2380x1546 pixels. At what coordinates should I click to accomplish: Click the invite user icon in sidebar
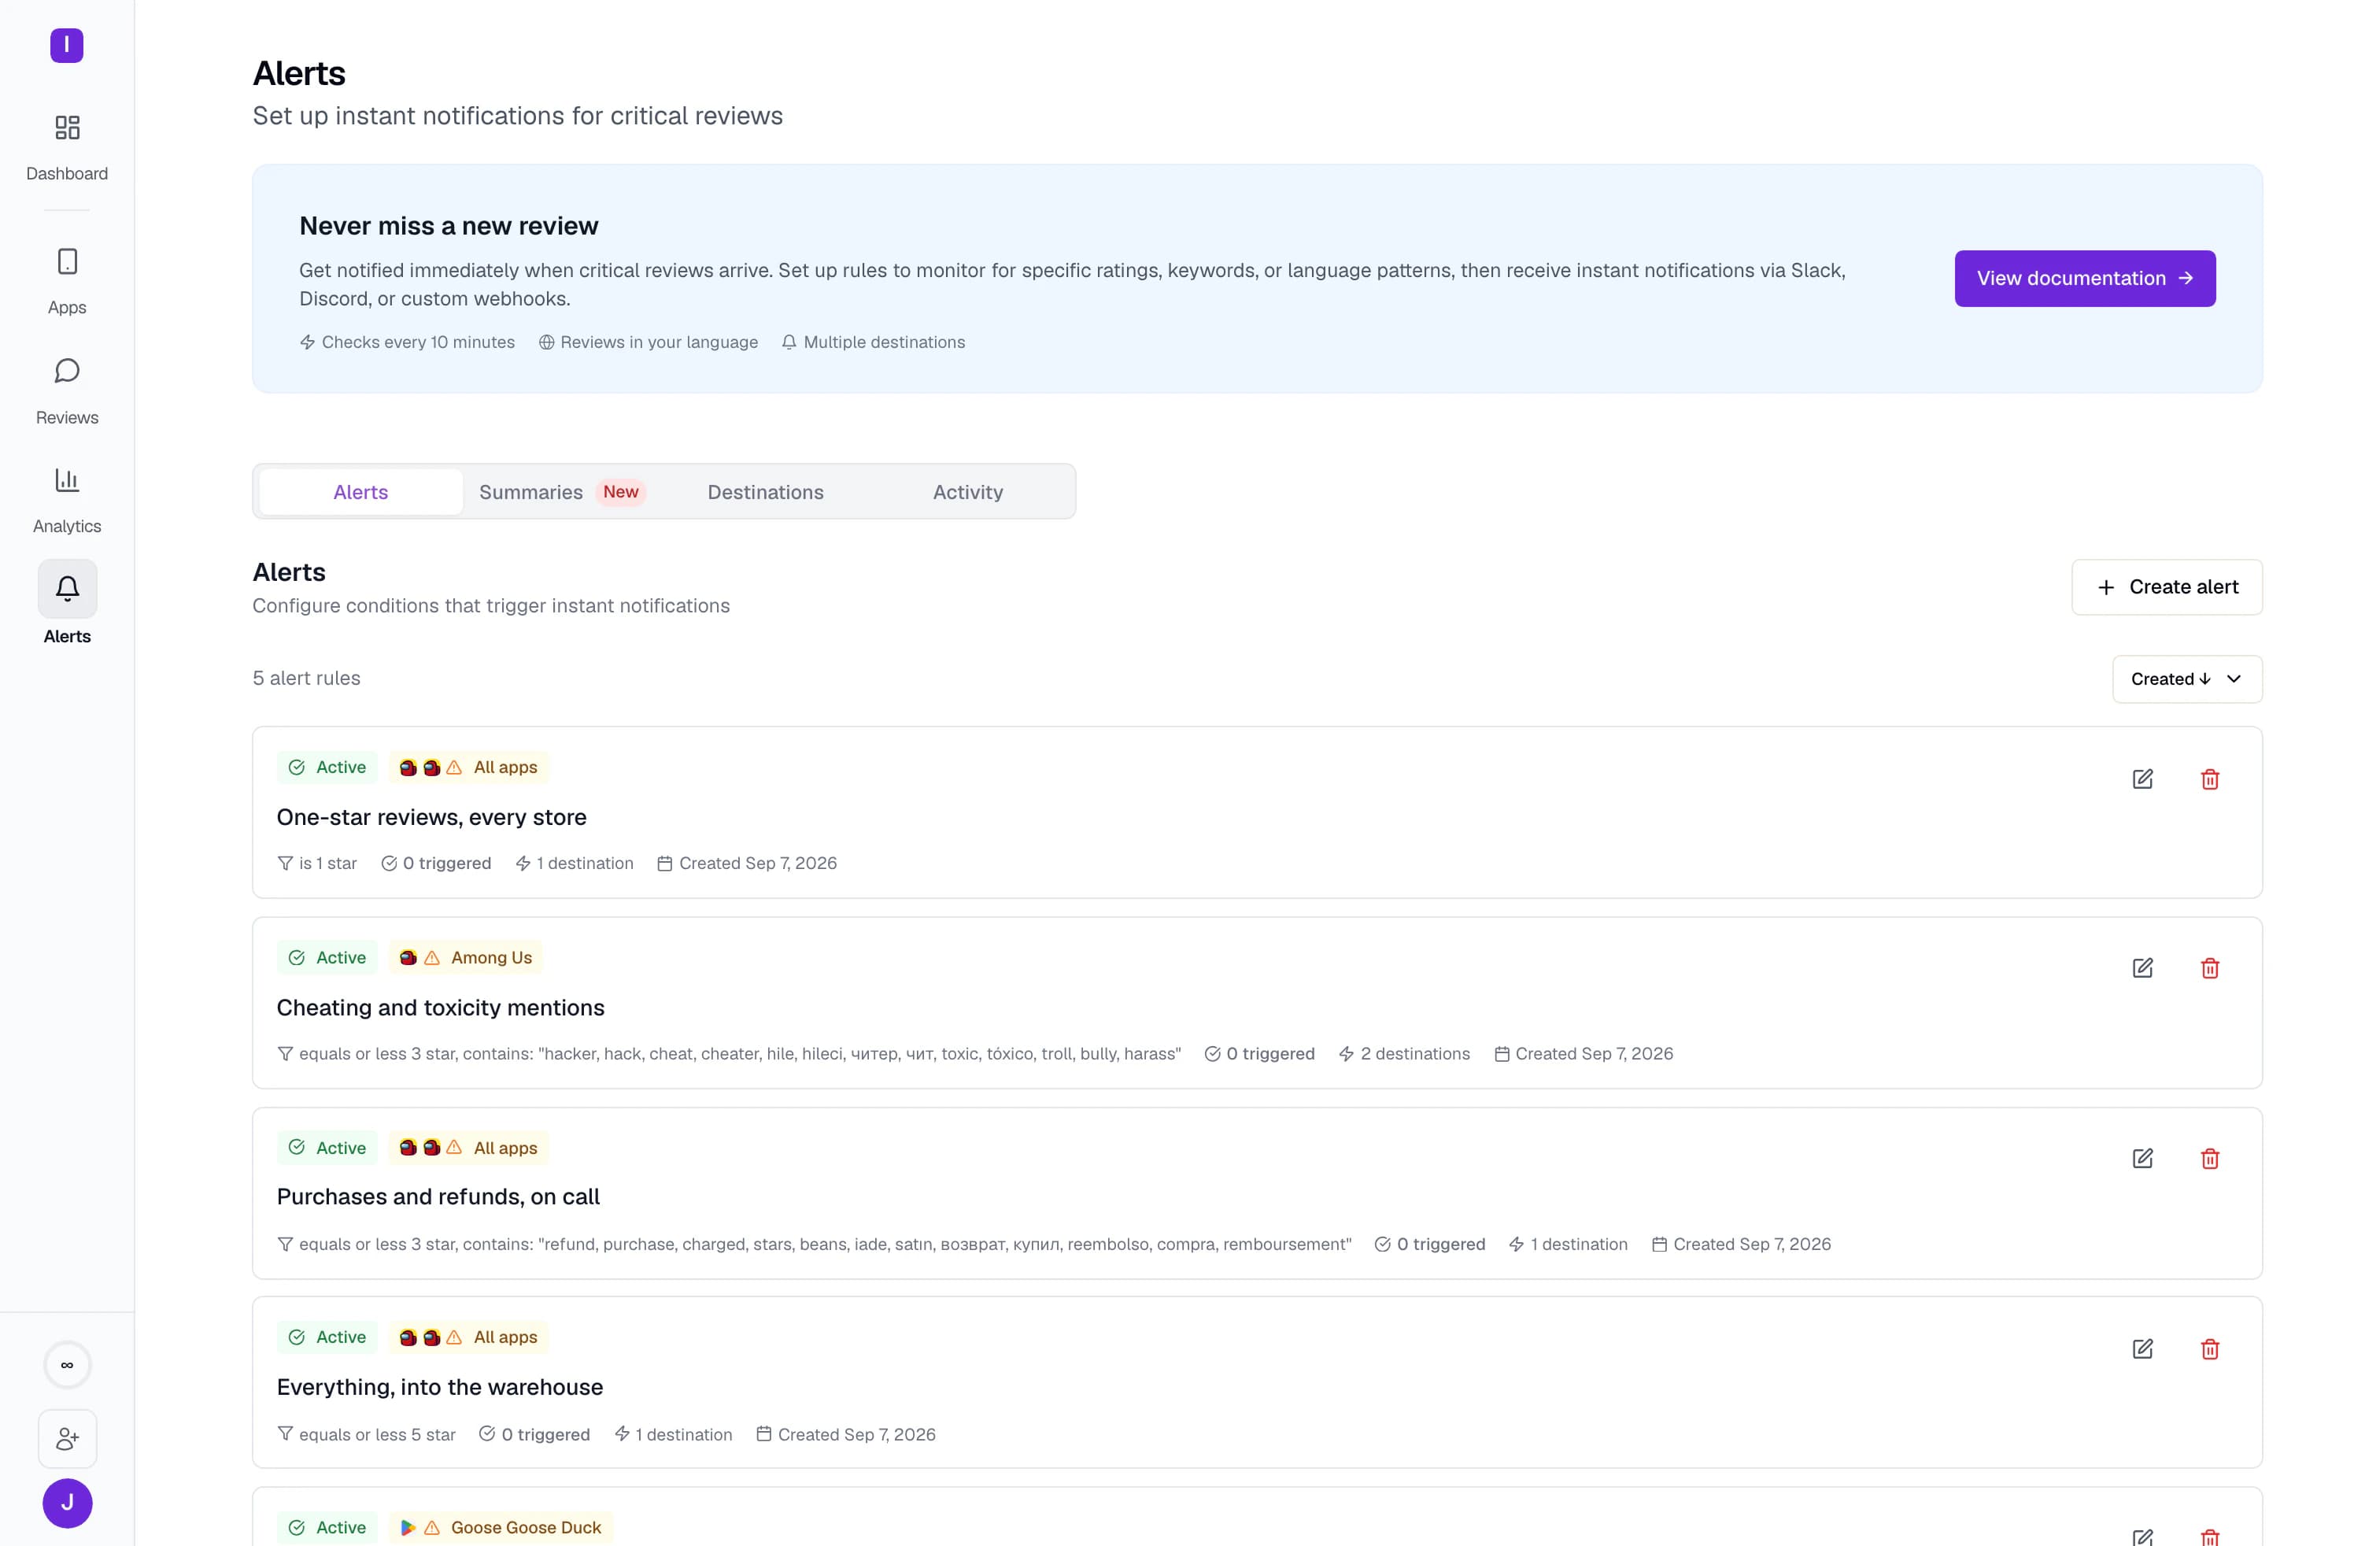pyautogui.click(x=67, y=1439)
